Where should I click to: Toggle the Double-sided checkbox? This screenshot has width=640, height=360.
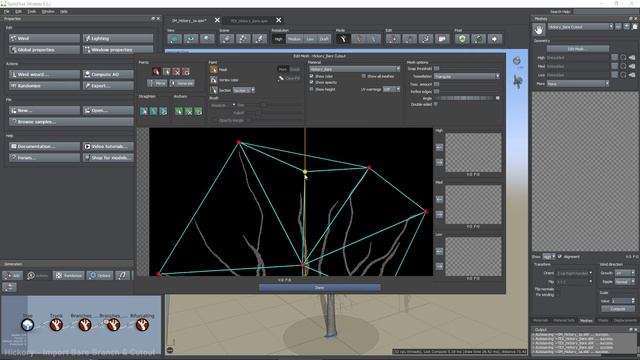coord(436,104)
